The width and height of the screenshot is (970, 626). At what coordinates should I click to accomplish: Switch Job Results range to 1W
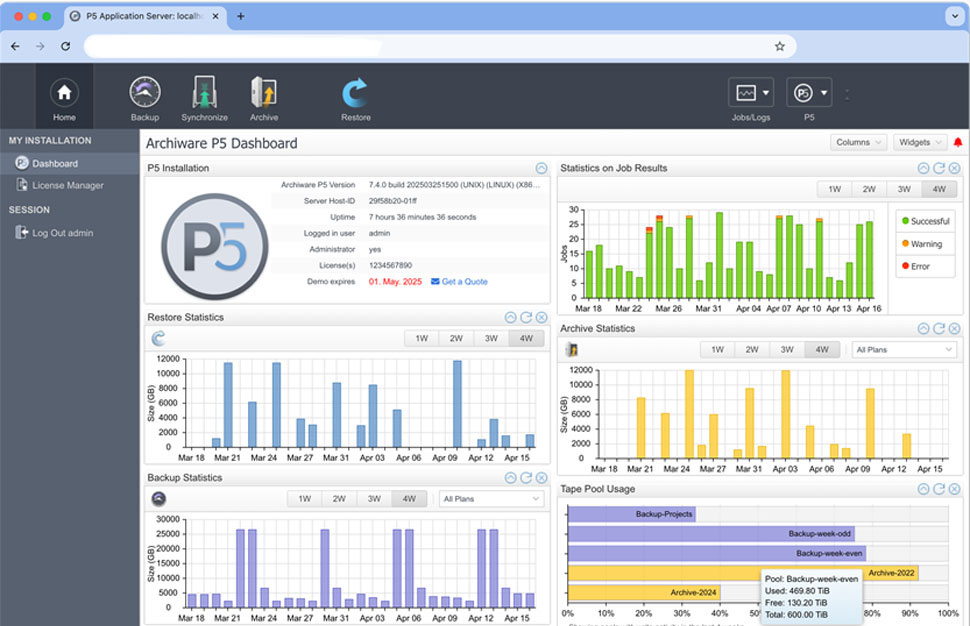click(x=834, y=189)
